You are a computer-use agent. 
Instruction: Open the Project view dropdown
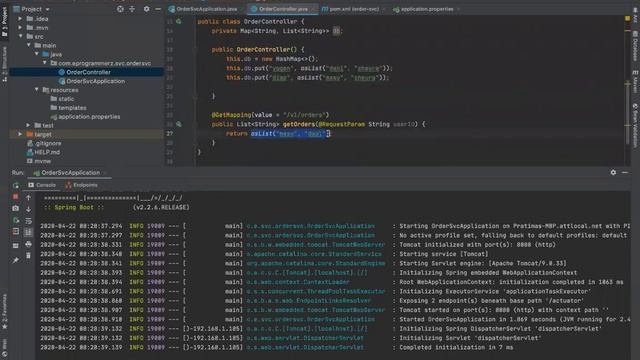click(31, 9)
